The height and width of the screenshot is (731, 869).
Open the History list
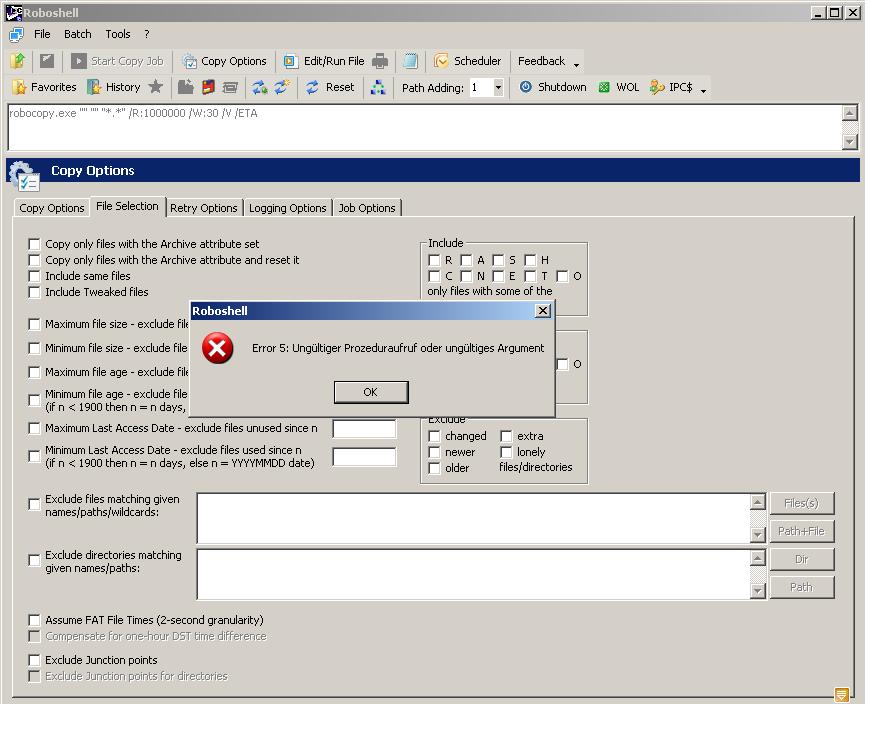pos(115,87)
